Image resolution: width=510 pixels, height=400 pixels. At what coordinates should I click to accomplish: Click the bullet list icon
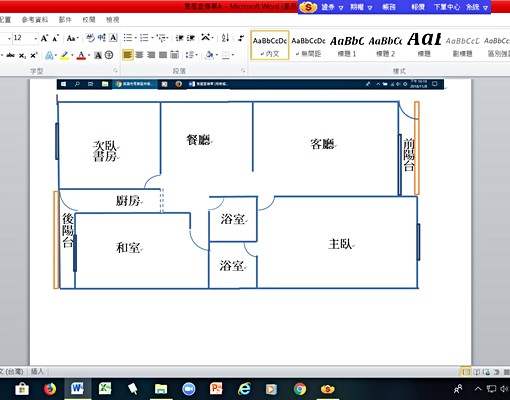click(128, 38)
